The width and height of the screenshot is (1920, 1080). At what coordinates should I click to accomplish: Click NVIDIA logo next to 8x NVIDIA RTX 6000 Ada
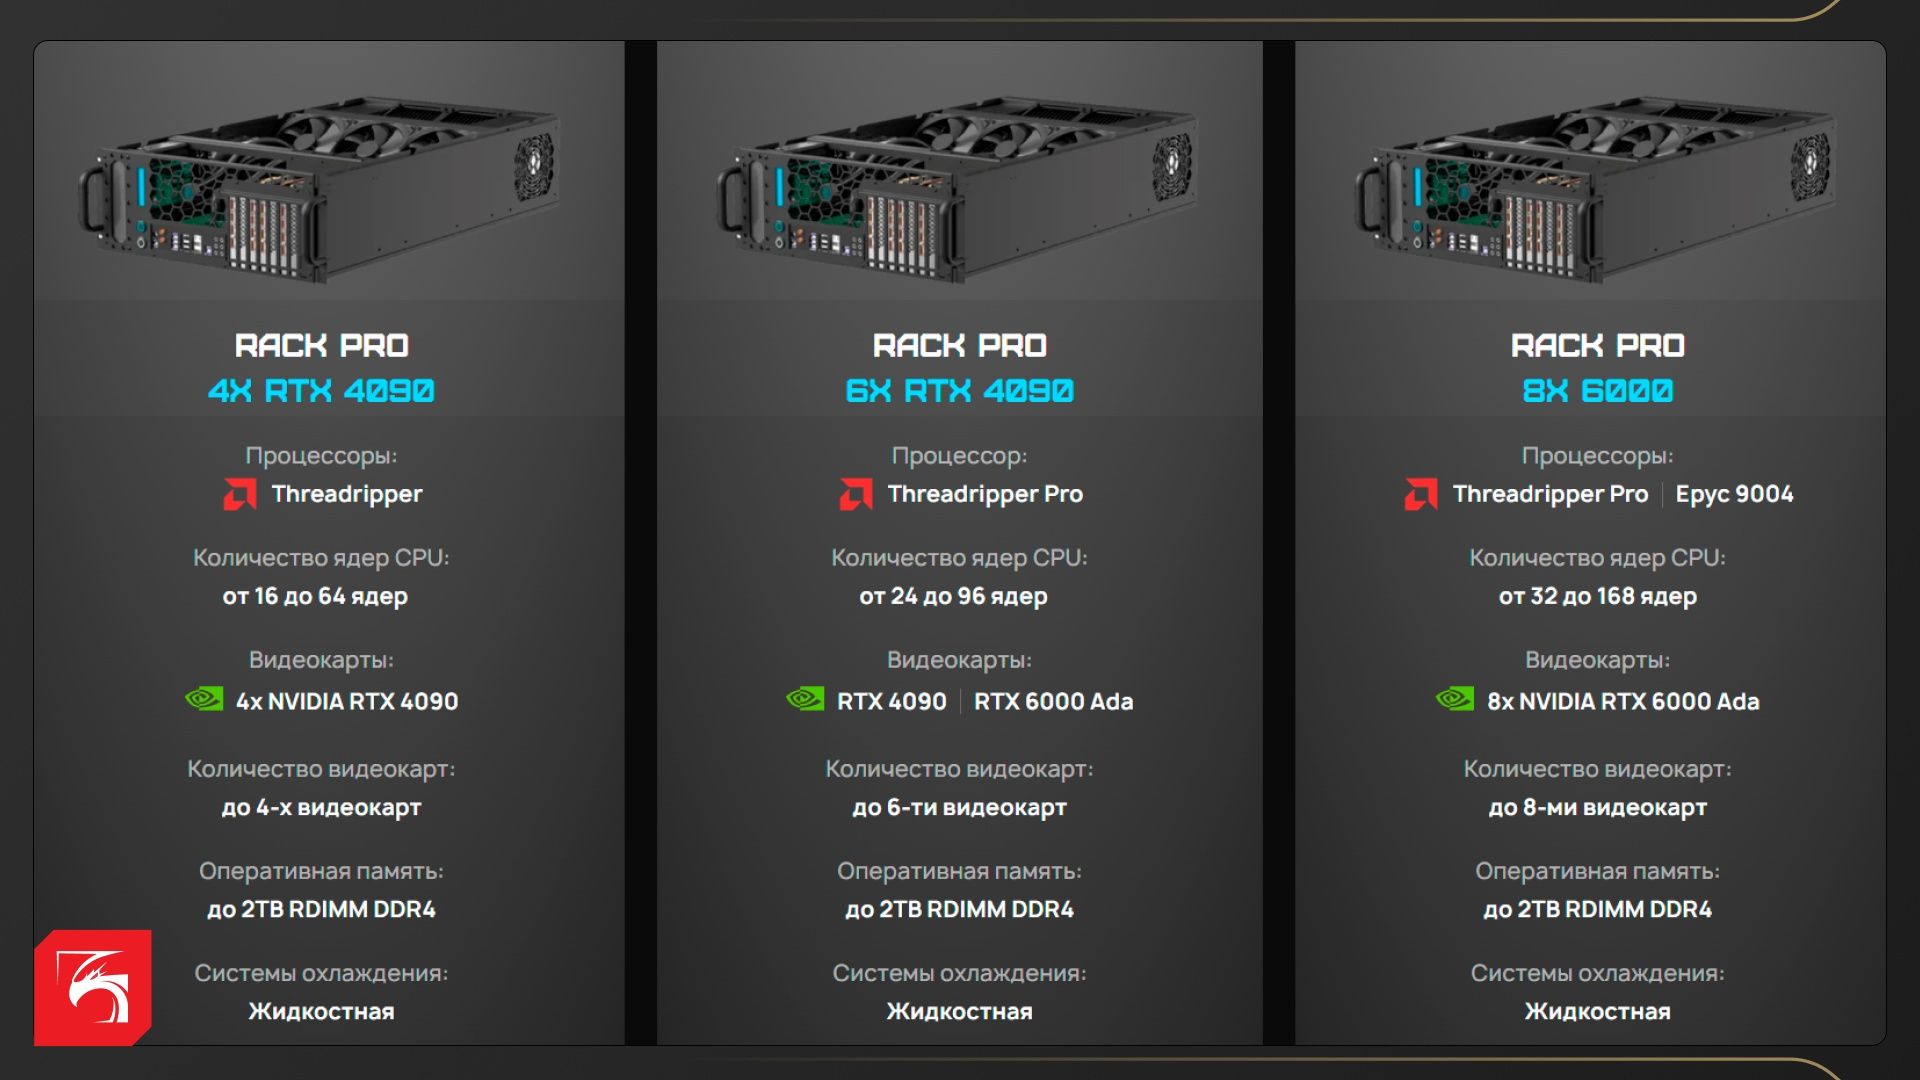tap(1455, 699)
